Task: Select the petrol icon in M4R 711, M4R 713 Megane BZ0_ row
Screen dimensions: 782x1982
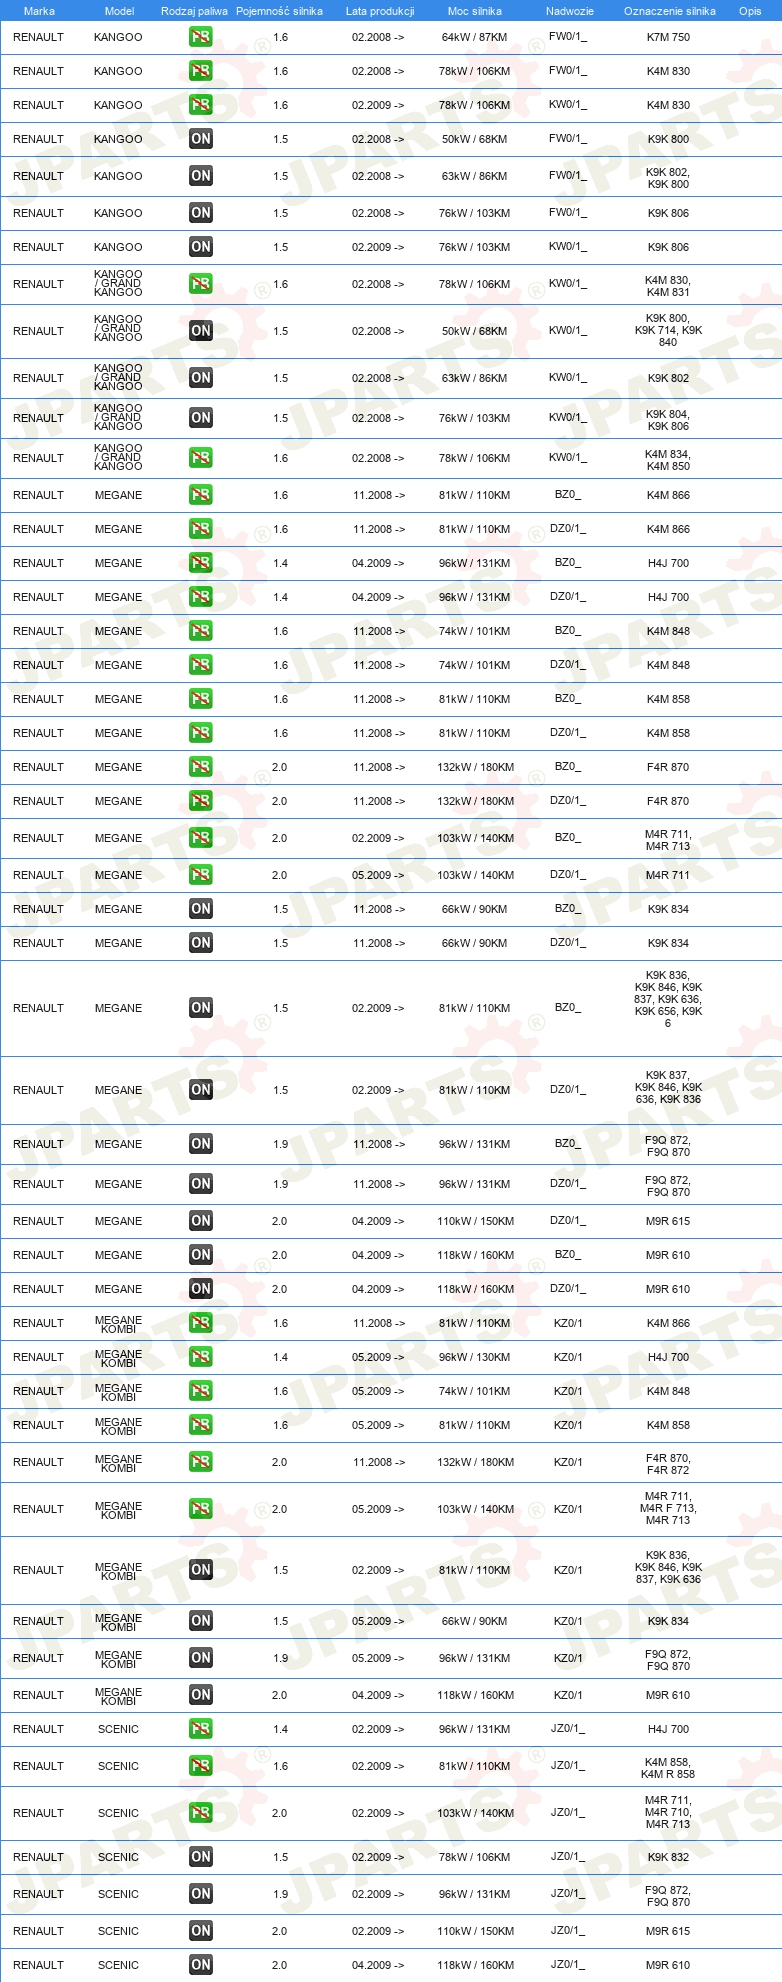Action: [201, 838]
